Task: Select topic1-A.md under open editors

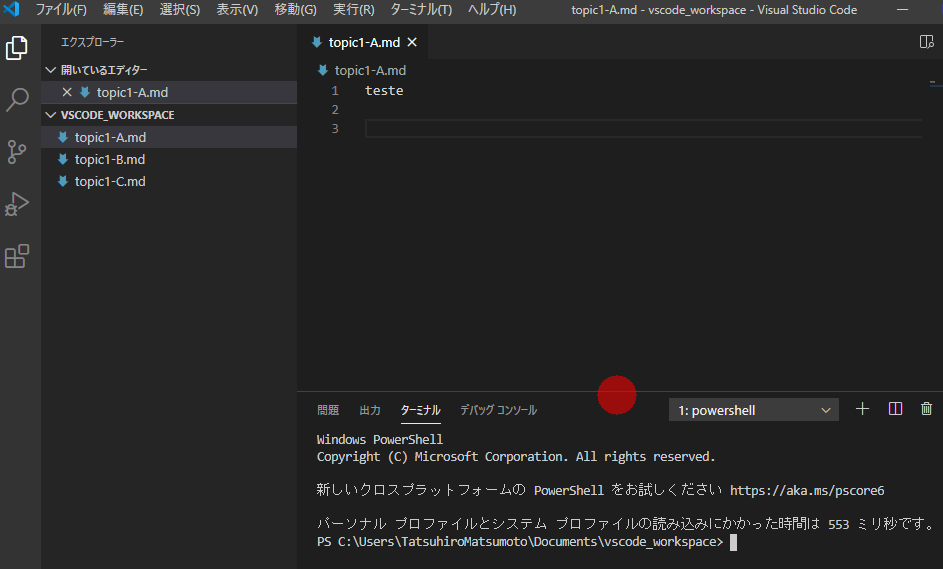Action: tap(169, 92)
